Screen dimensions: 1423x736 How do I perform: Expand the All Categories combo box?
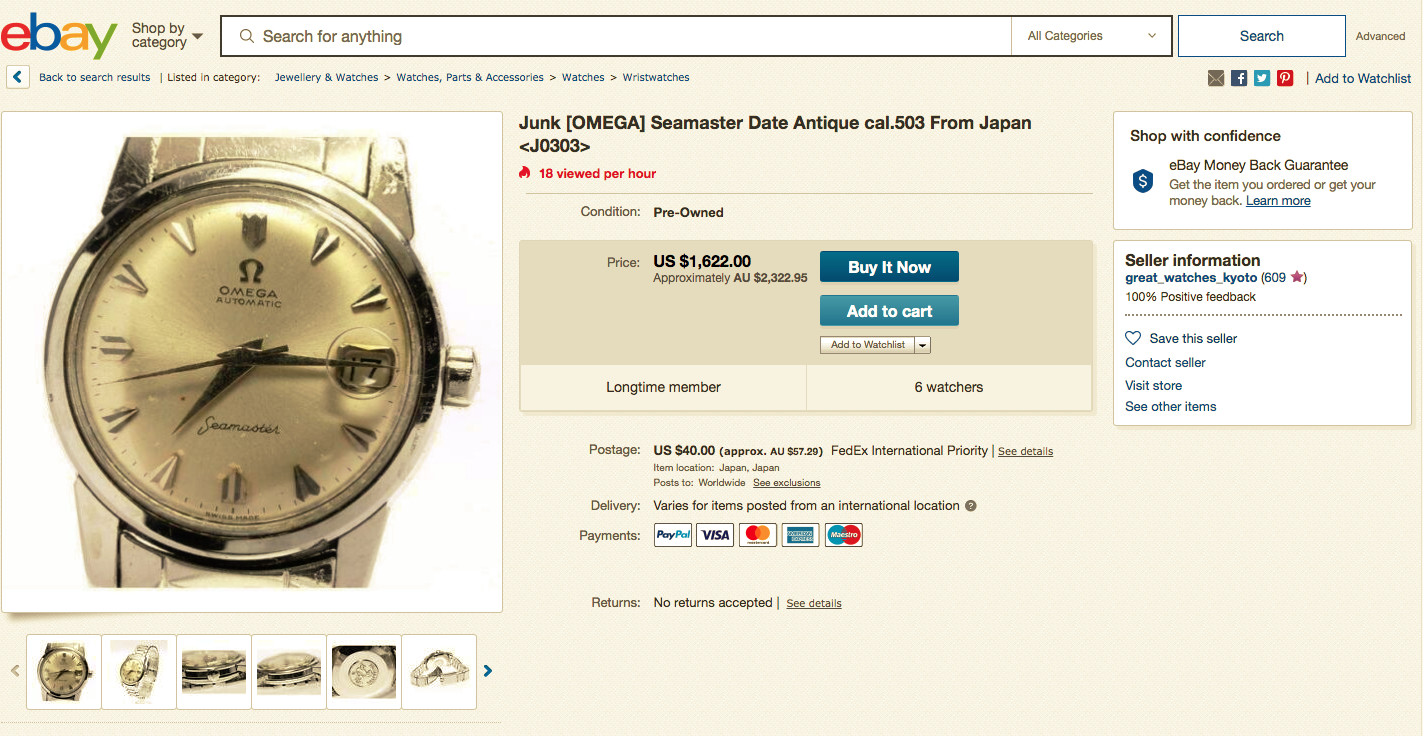coord(1091,36)
